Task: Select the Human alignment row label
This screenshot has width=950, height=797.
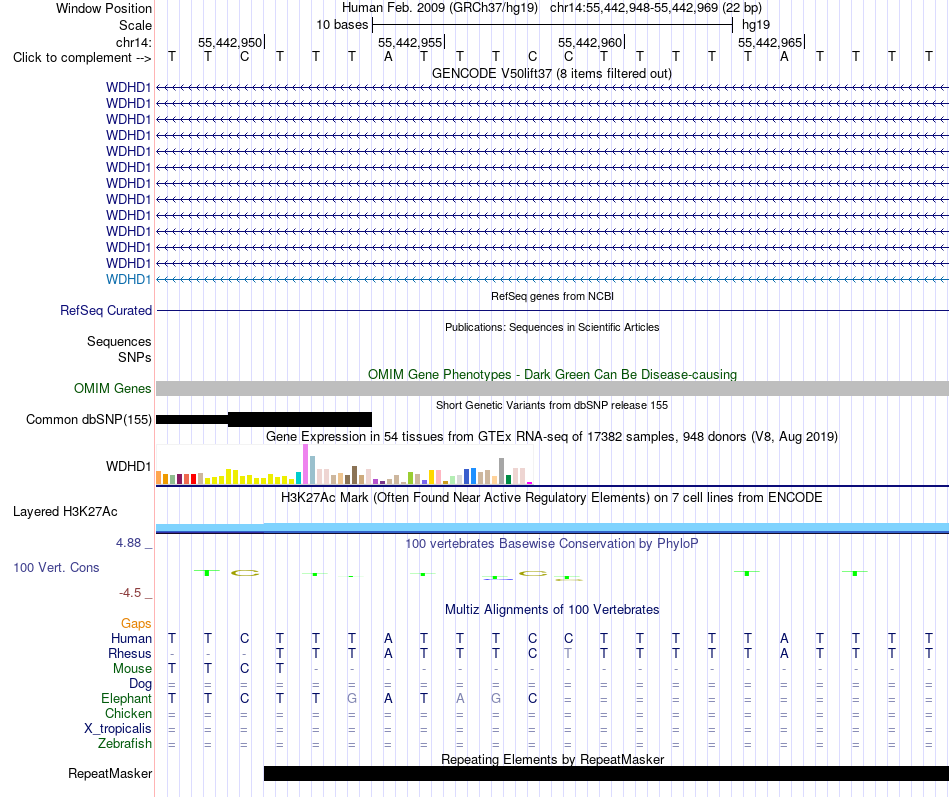Action: click(x=131, y=639)
